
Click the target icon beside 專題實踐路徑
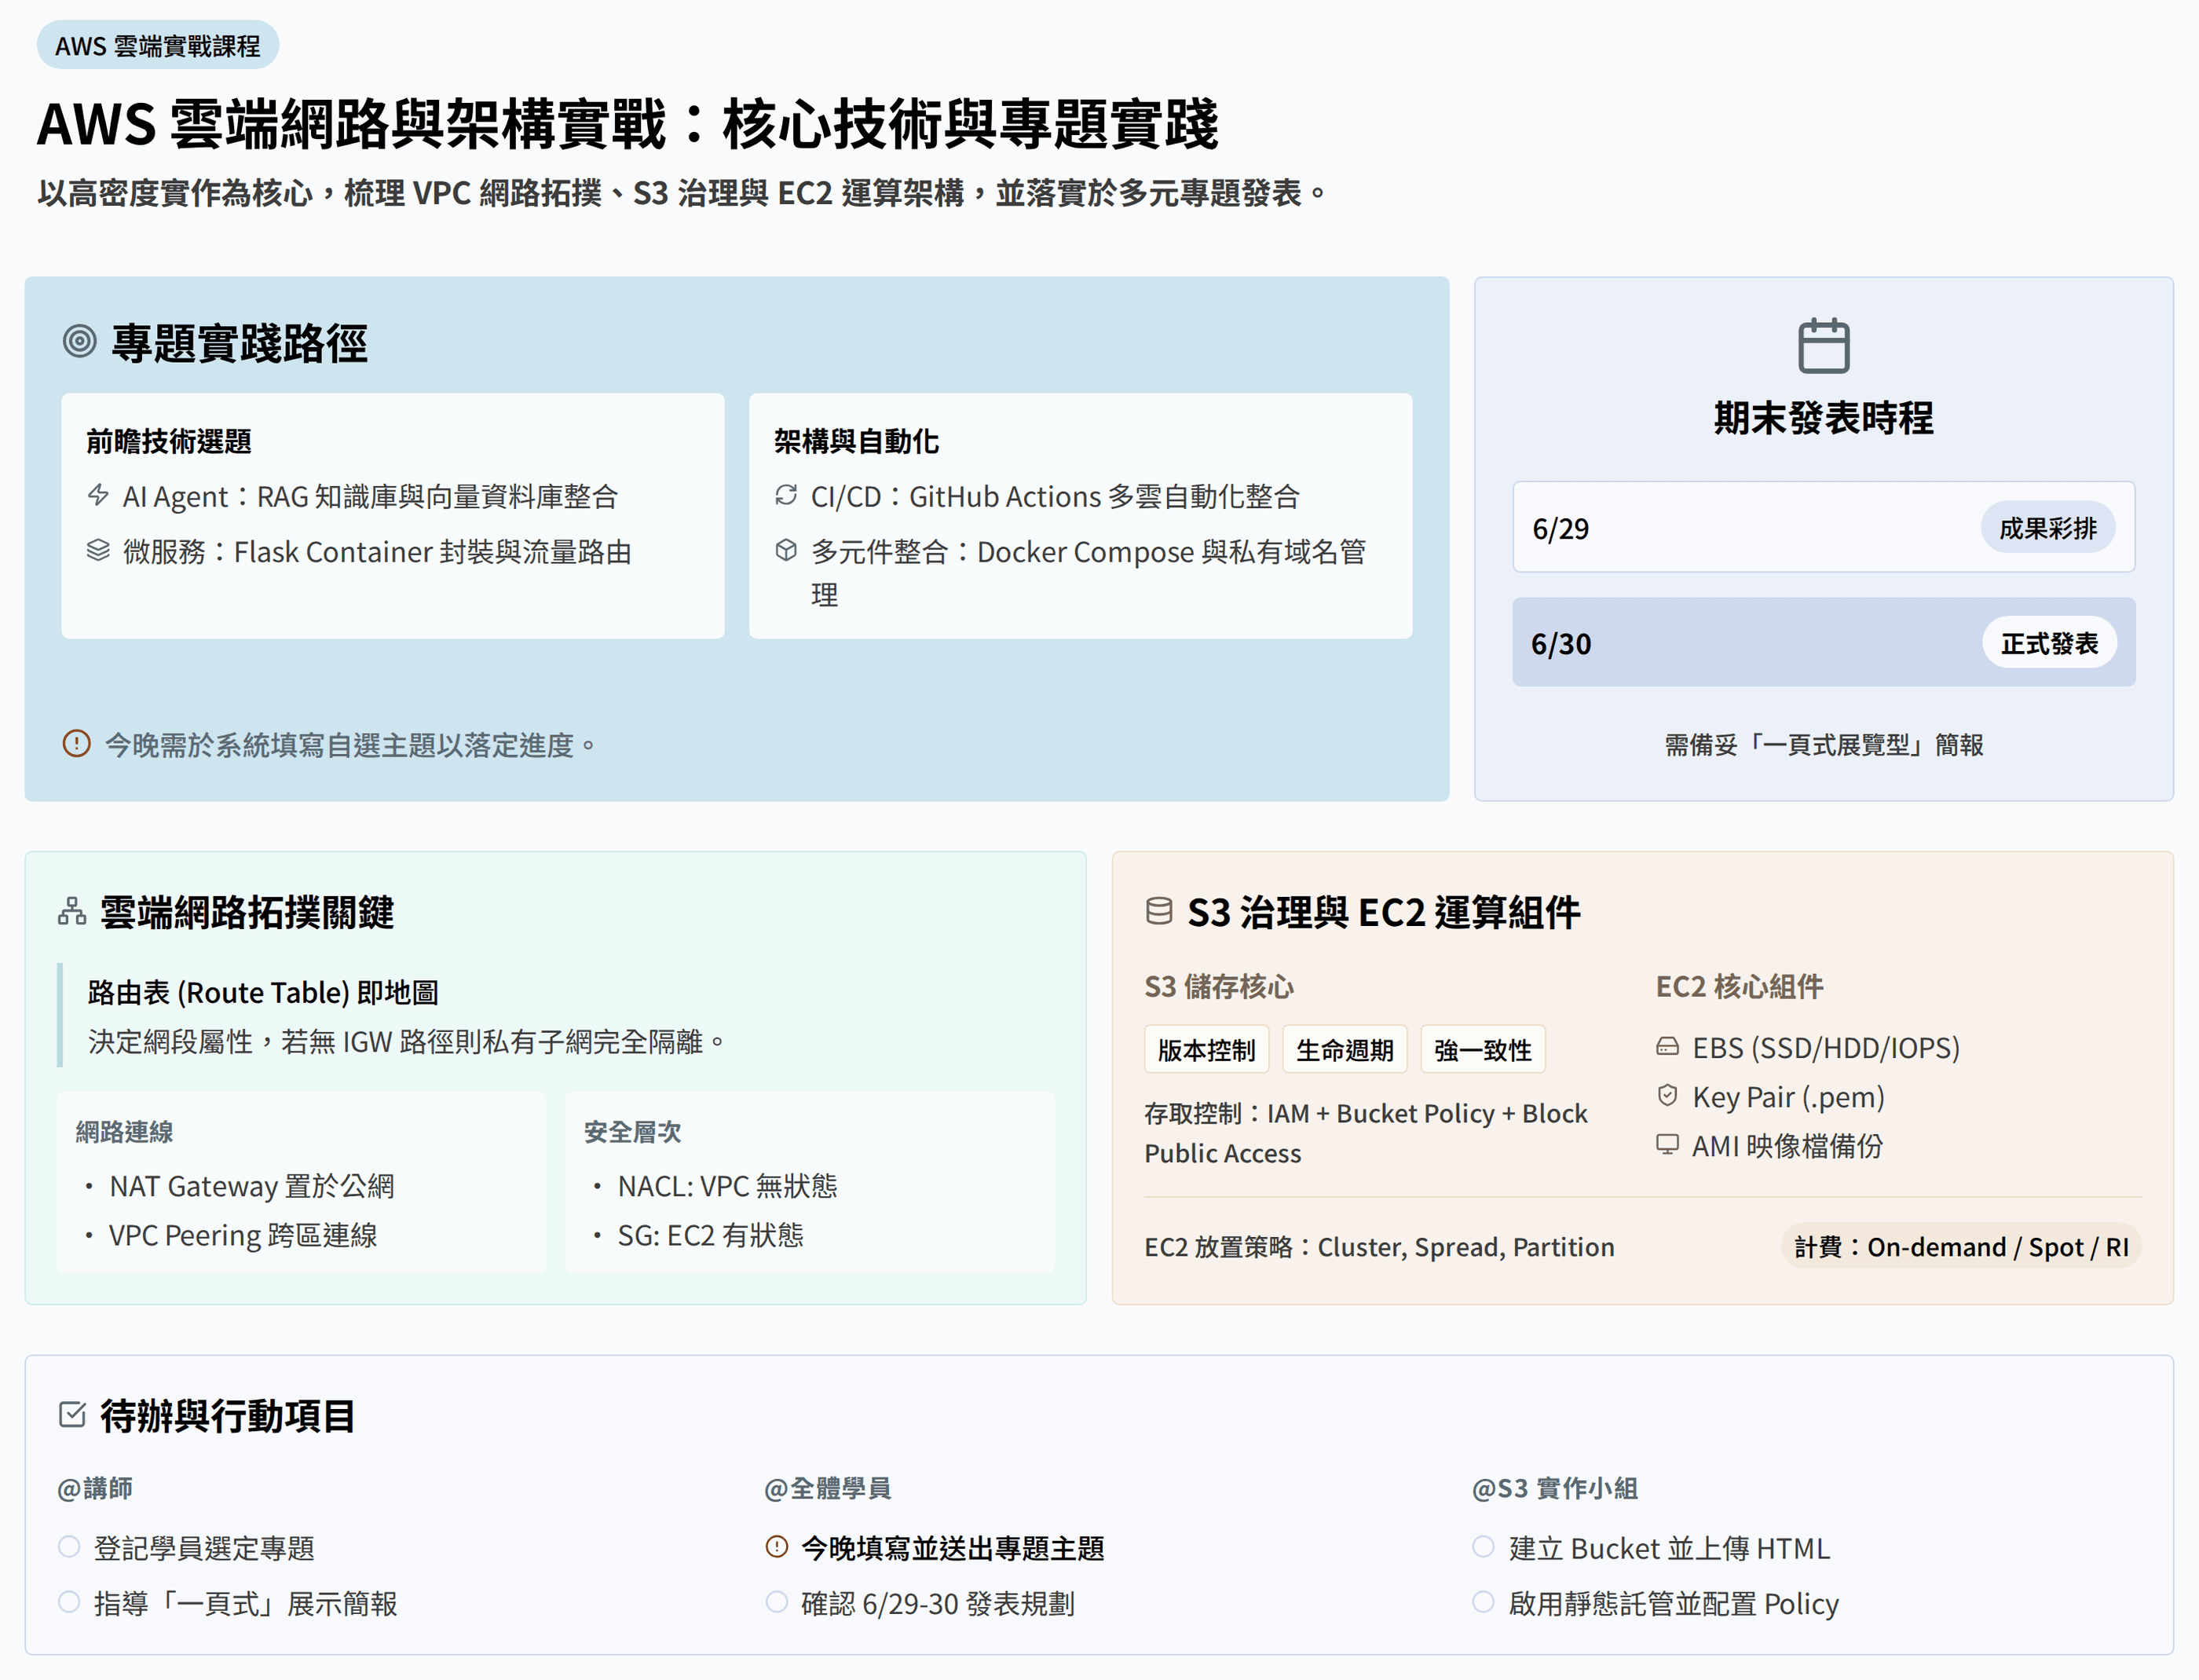pyautogui.click(x=79, y=342)
